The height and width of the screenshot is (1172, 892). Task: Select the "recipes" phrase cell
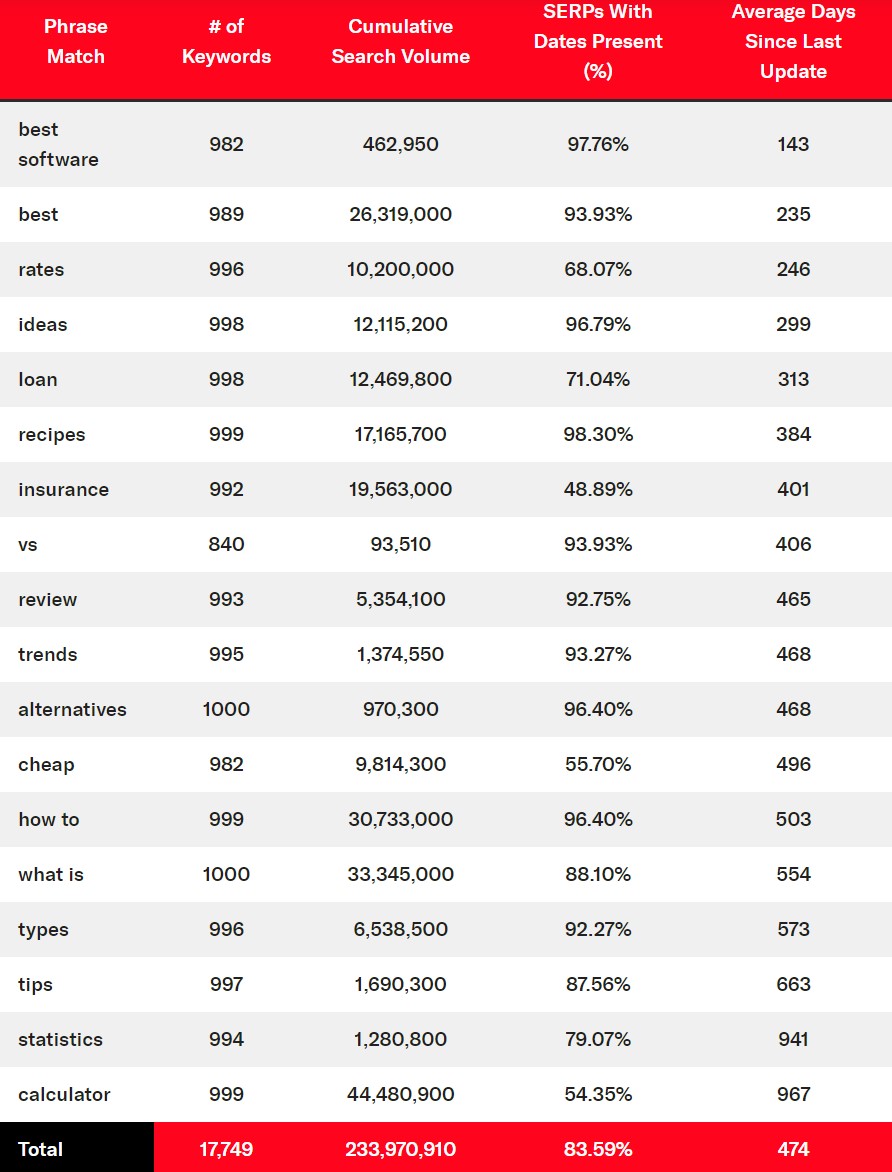52,434
